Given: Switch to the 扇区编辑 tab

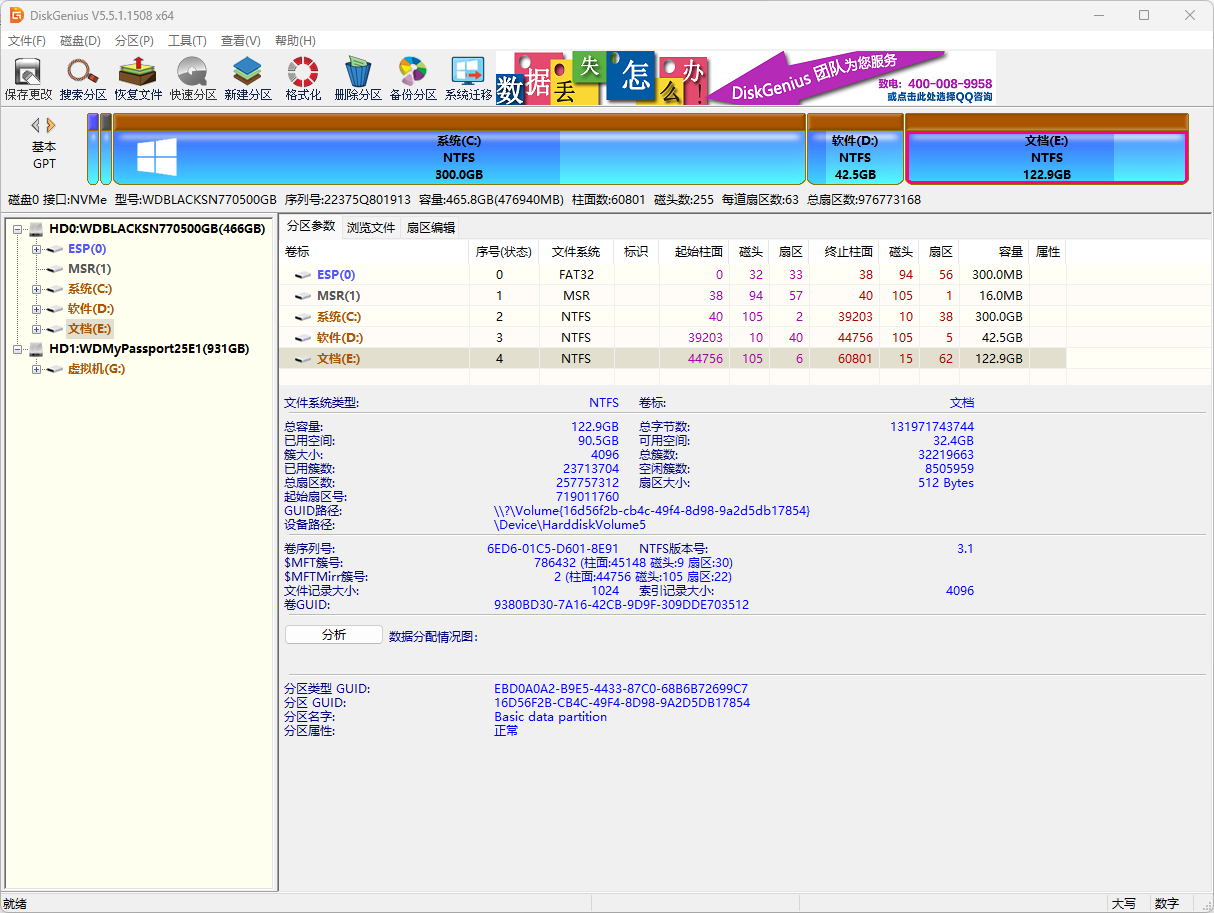Looking at the screenshot, I should [x=431, y=227].
